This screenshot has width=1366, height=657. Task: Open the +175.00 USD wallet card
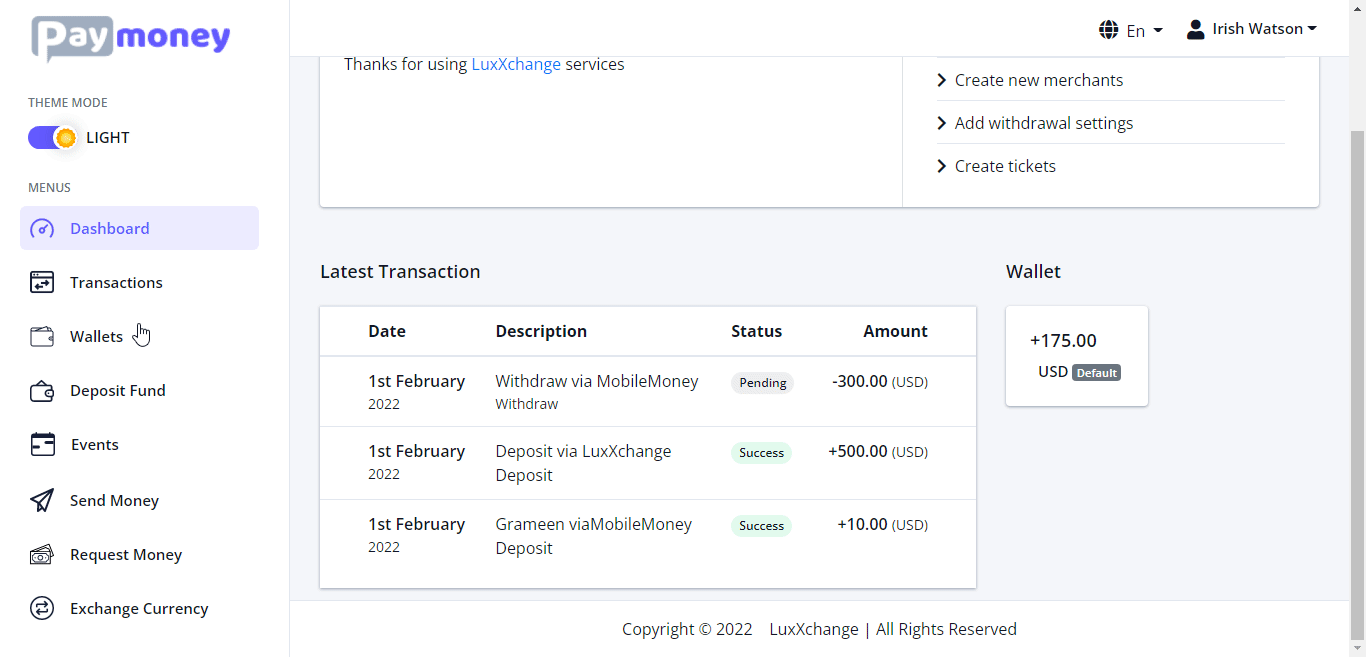[1076, 356]
